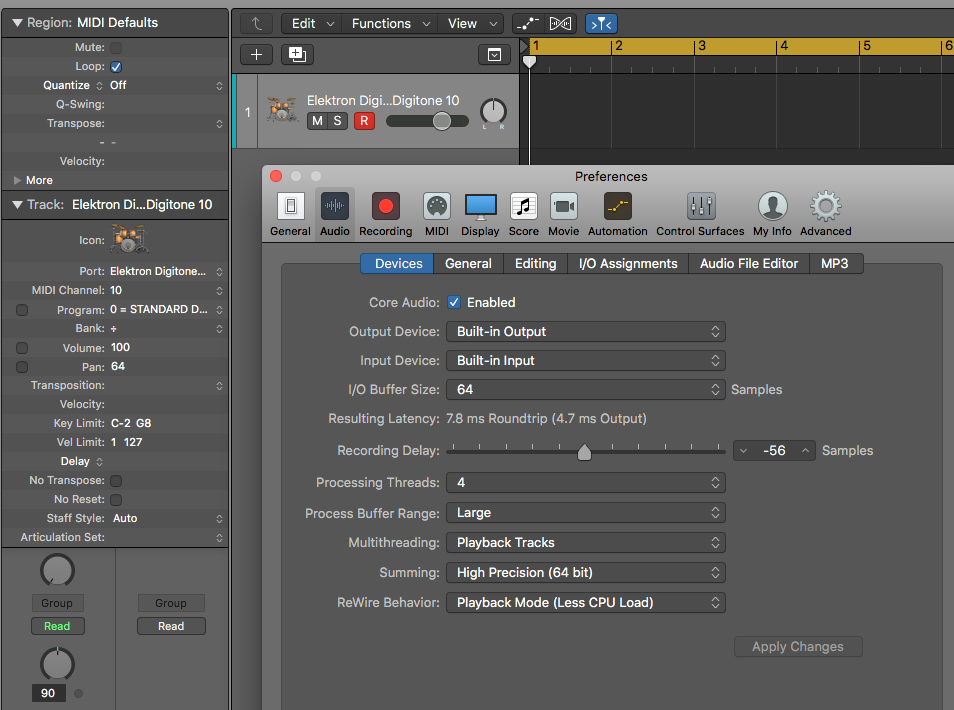This screenshot has width=954, height=710.
Task: Click the duplicate track icon
Action: [297, 55]
